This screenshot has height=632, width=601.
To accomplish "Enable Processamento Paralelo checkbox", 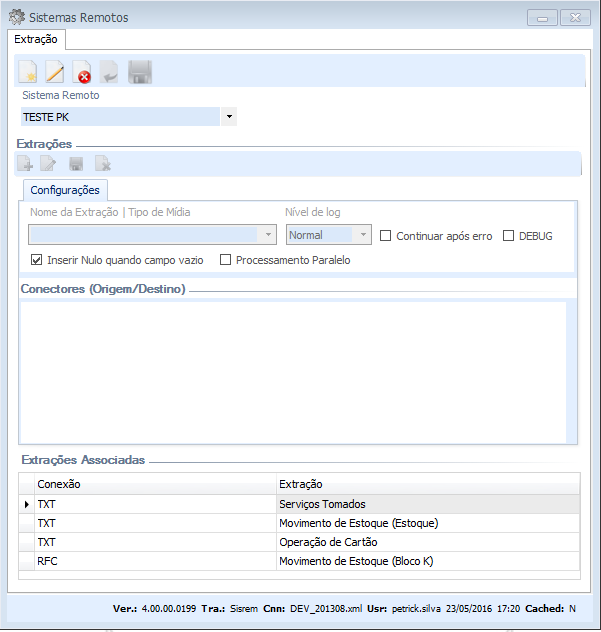I will point(225,260).
